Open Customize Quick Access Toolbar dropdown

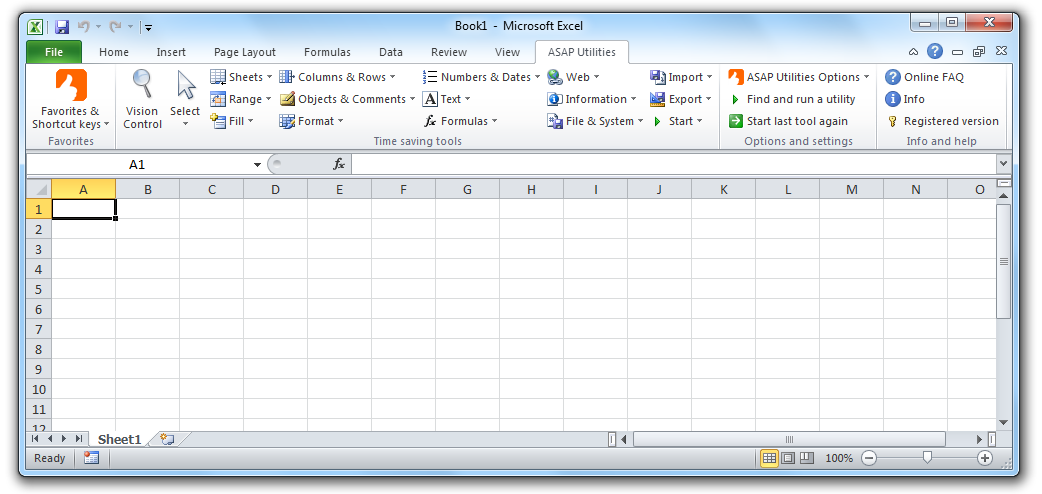tap(148, 27)
